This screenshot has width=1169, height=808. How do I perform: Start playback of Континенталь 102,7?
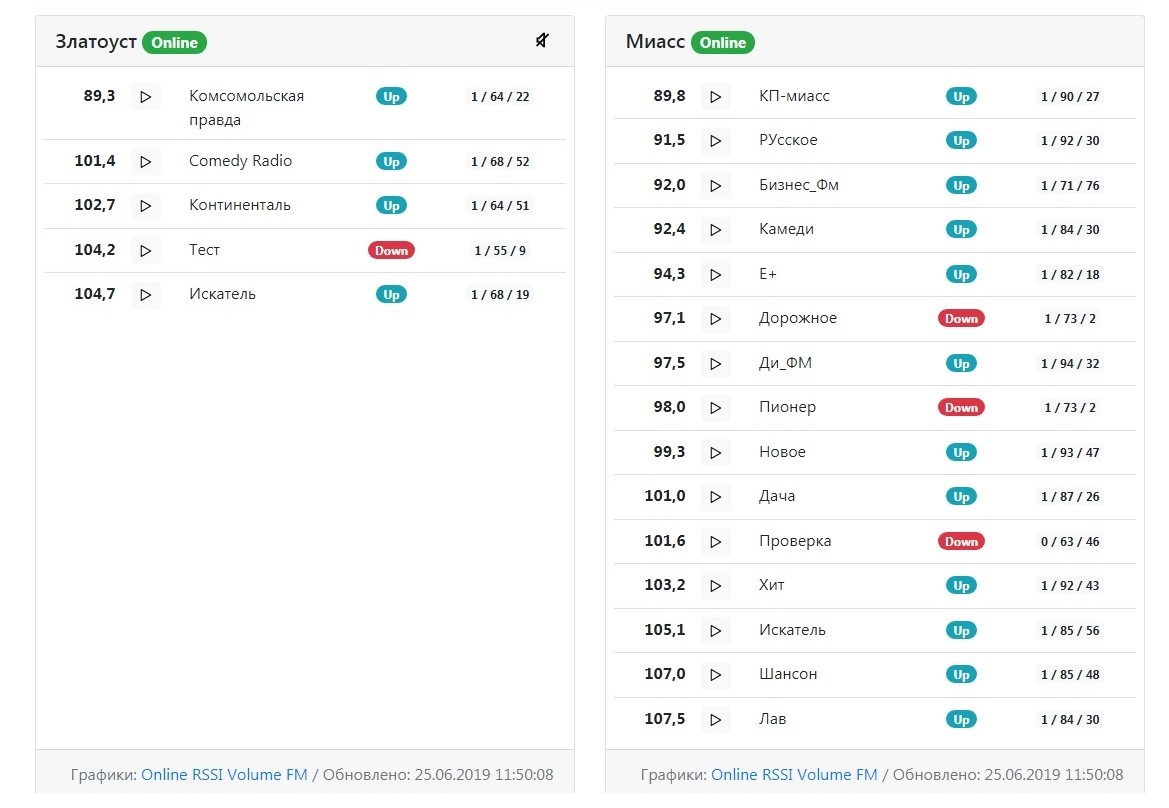coord(146,206)
